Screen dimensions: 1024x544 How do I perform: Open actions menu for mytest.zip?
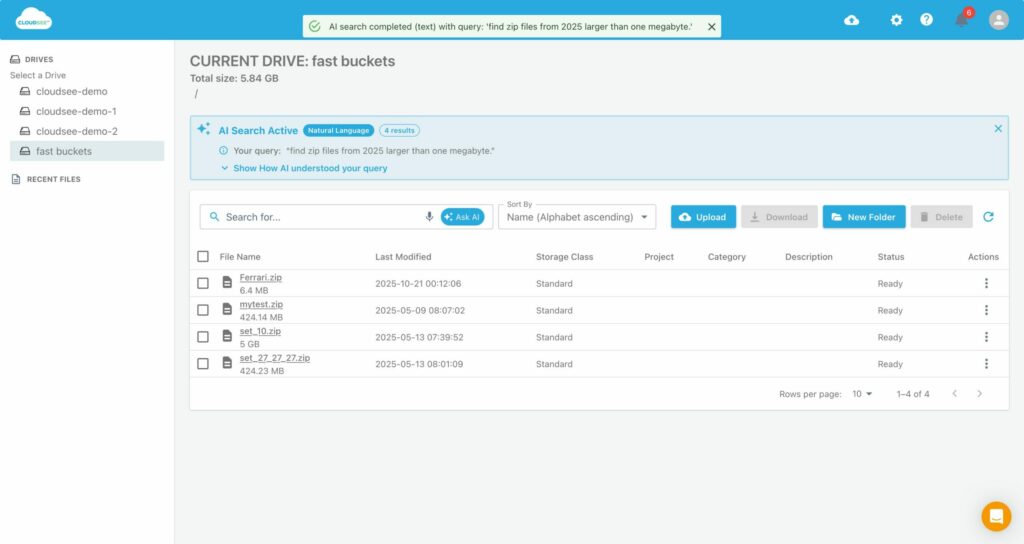coord(986,310)
